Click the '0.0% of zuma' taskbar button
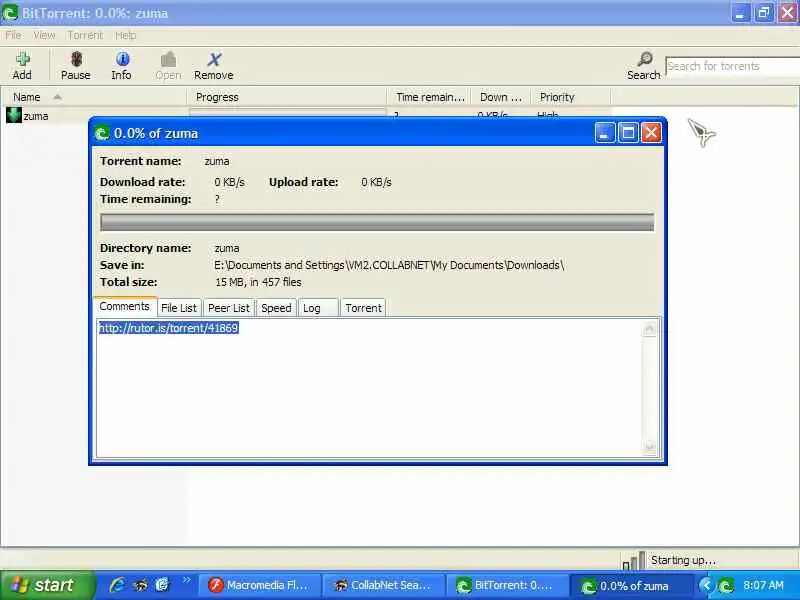This screenshot has height=600, width=800. click(x=631, y=586)
